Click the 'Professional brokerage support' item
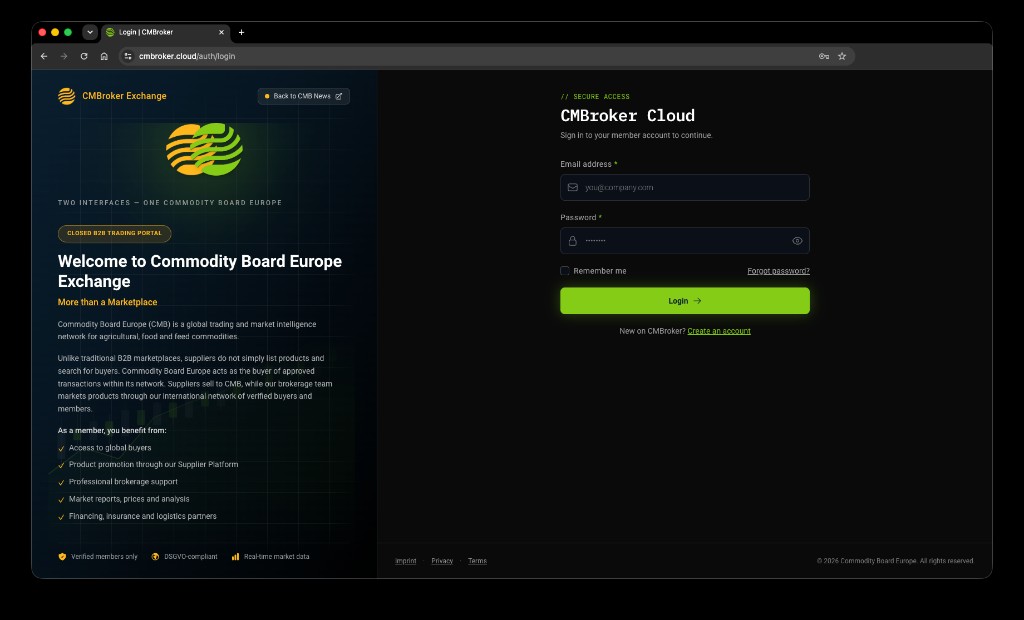Screen dimensions: 1024x620 pos(123,481)
